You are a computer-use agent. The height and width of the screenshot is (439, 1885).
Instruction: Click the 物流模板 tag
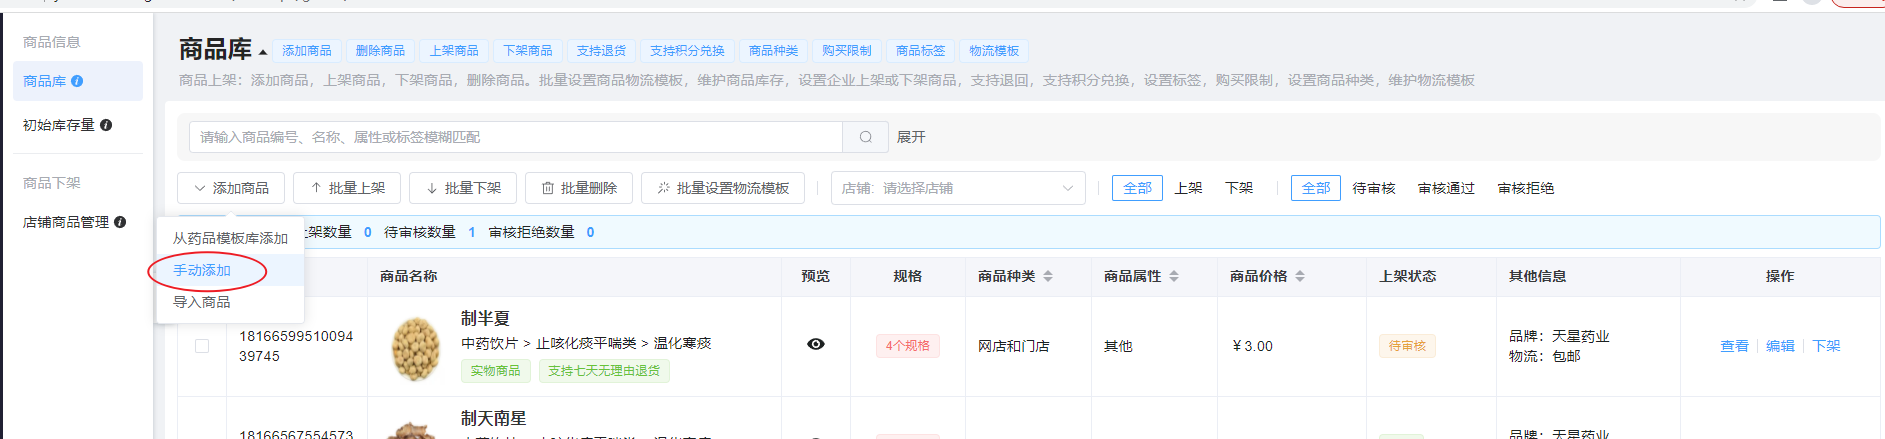pos(994,51)
